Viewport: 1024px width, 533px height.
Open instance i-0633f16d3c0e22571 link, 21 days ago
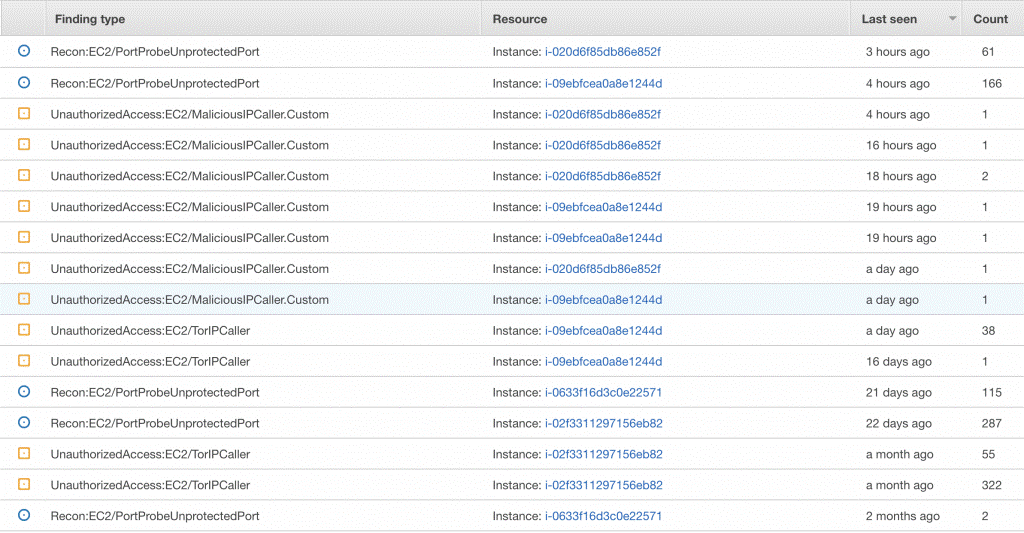click(x=603, y=393)
